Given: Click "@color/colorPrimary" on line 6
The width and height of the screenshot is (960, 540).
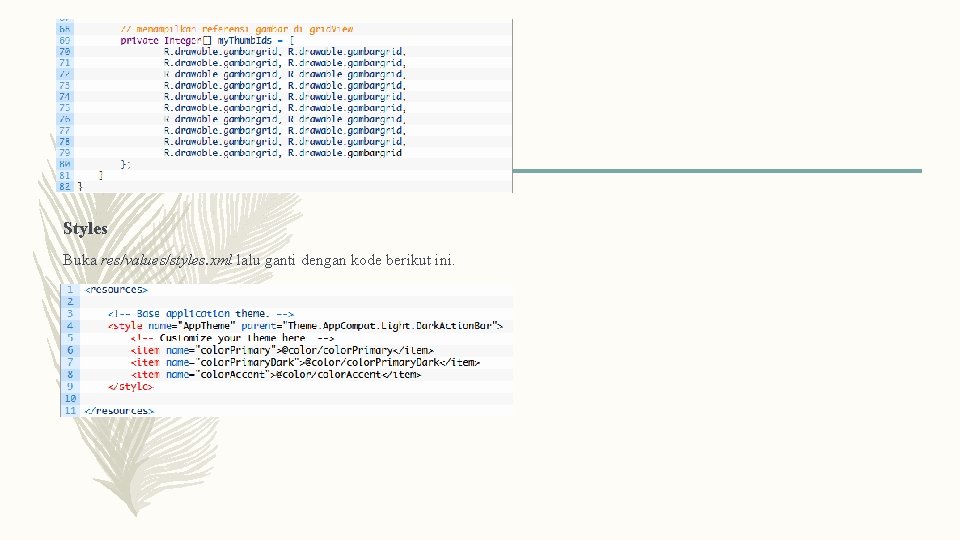Looking at the screenshot, I should pos(336,350).
